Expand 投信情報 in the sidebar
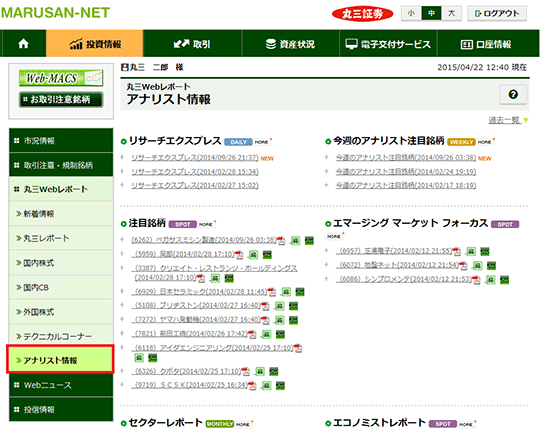The width and height of the screenshot is (540, 444). [61, 410]
